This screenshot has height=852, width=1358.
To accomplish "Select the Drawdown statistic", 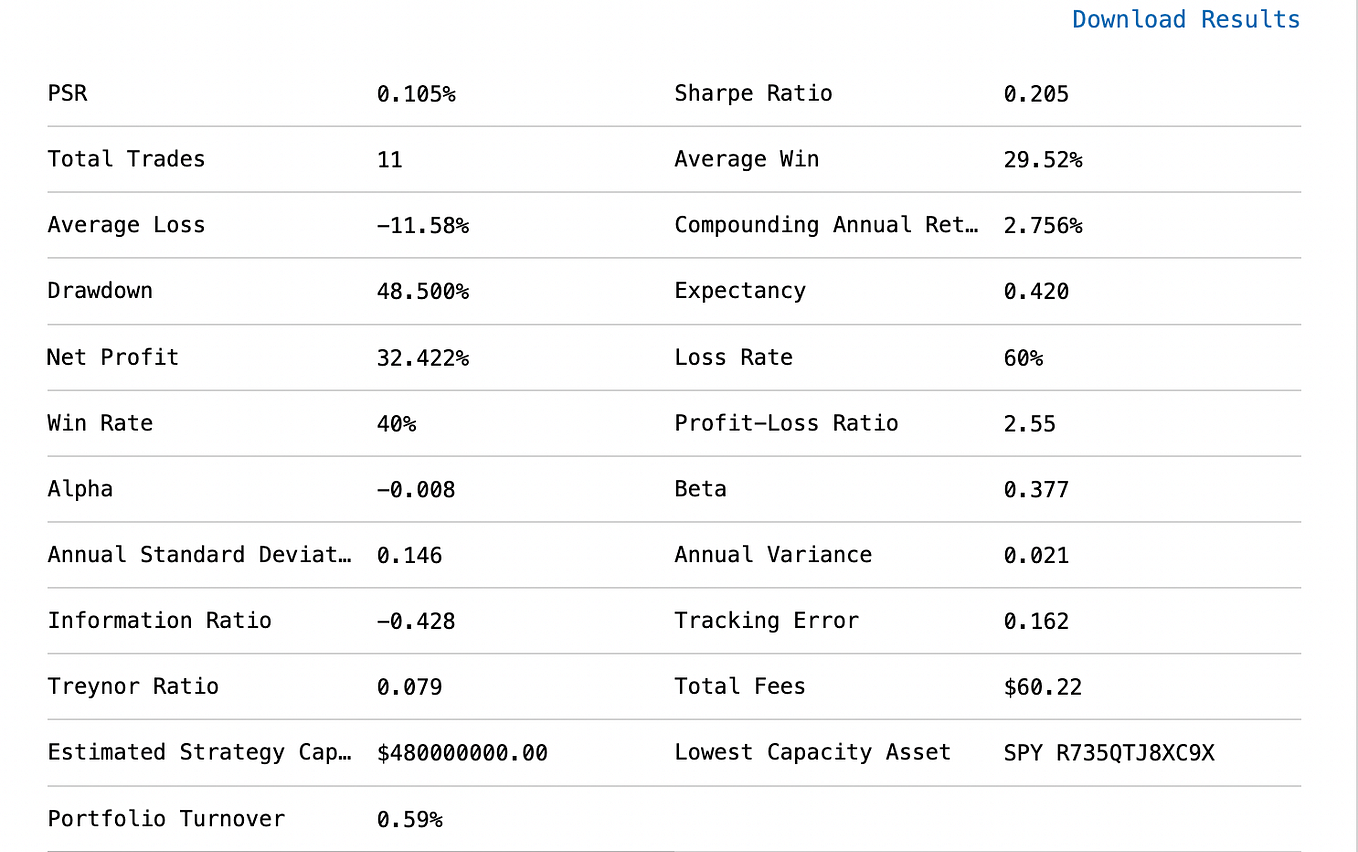I will (x=100, y=291).
